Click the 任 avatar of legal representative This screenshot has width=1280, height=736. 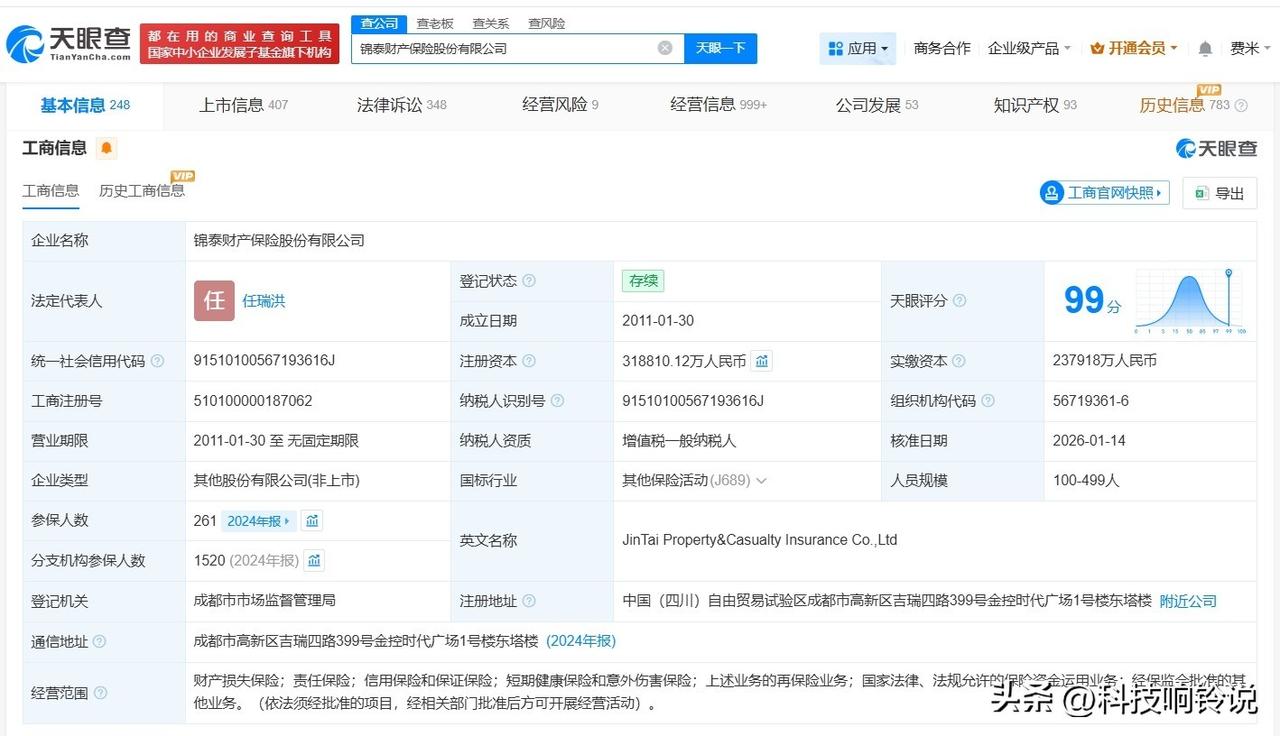click(x=214, y=301)
